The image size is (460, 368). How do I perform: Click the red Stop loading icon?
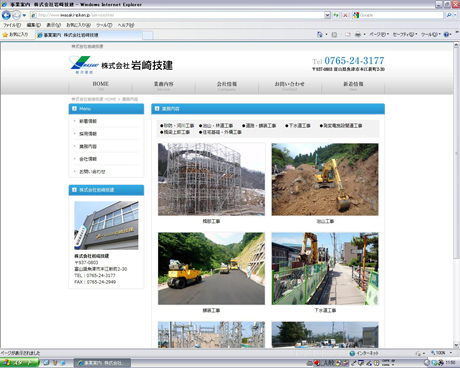(345, 15)
